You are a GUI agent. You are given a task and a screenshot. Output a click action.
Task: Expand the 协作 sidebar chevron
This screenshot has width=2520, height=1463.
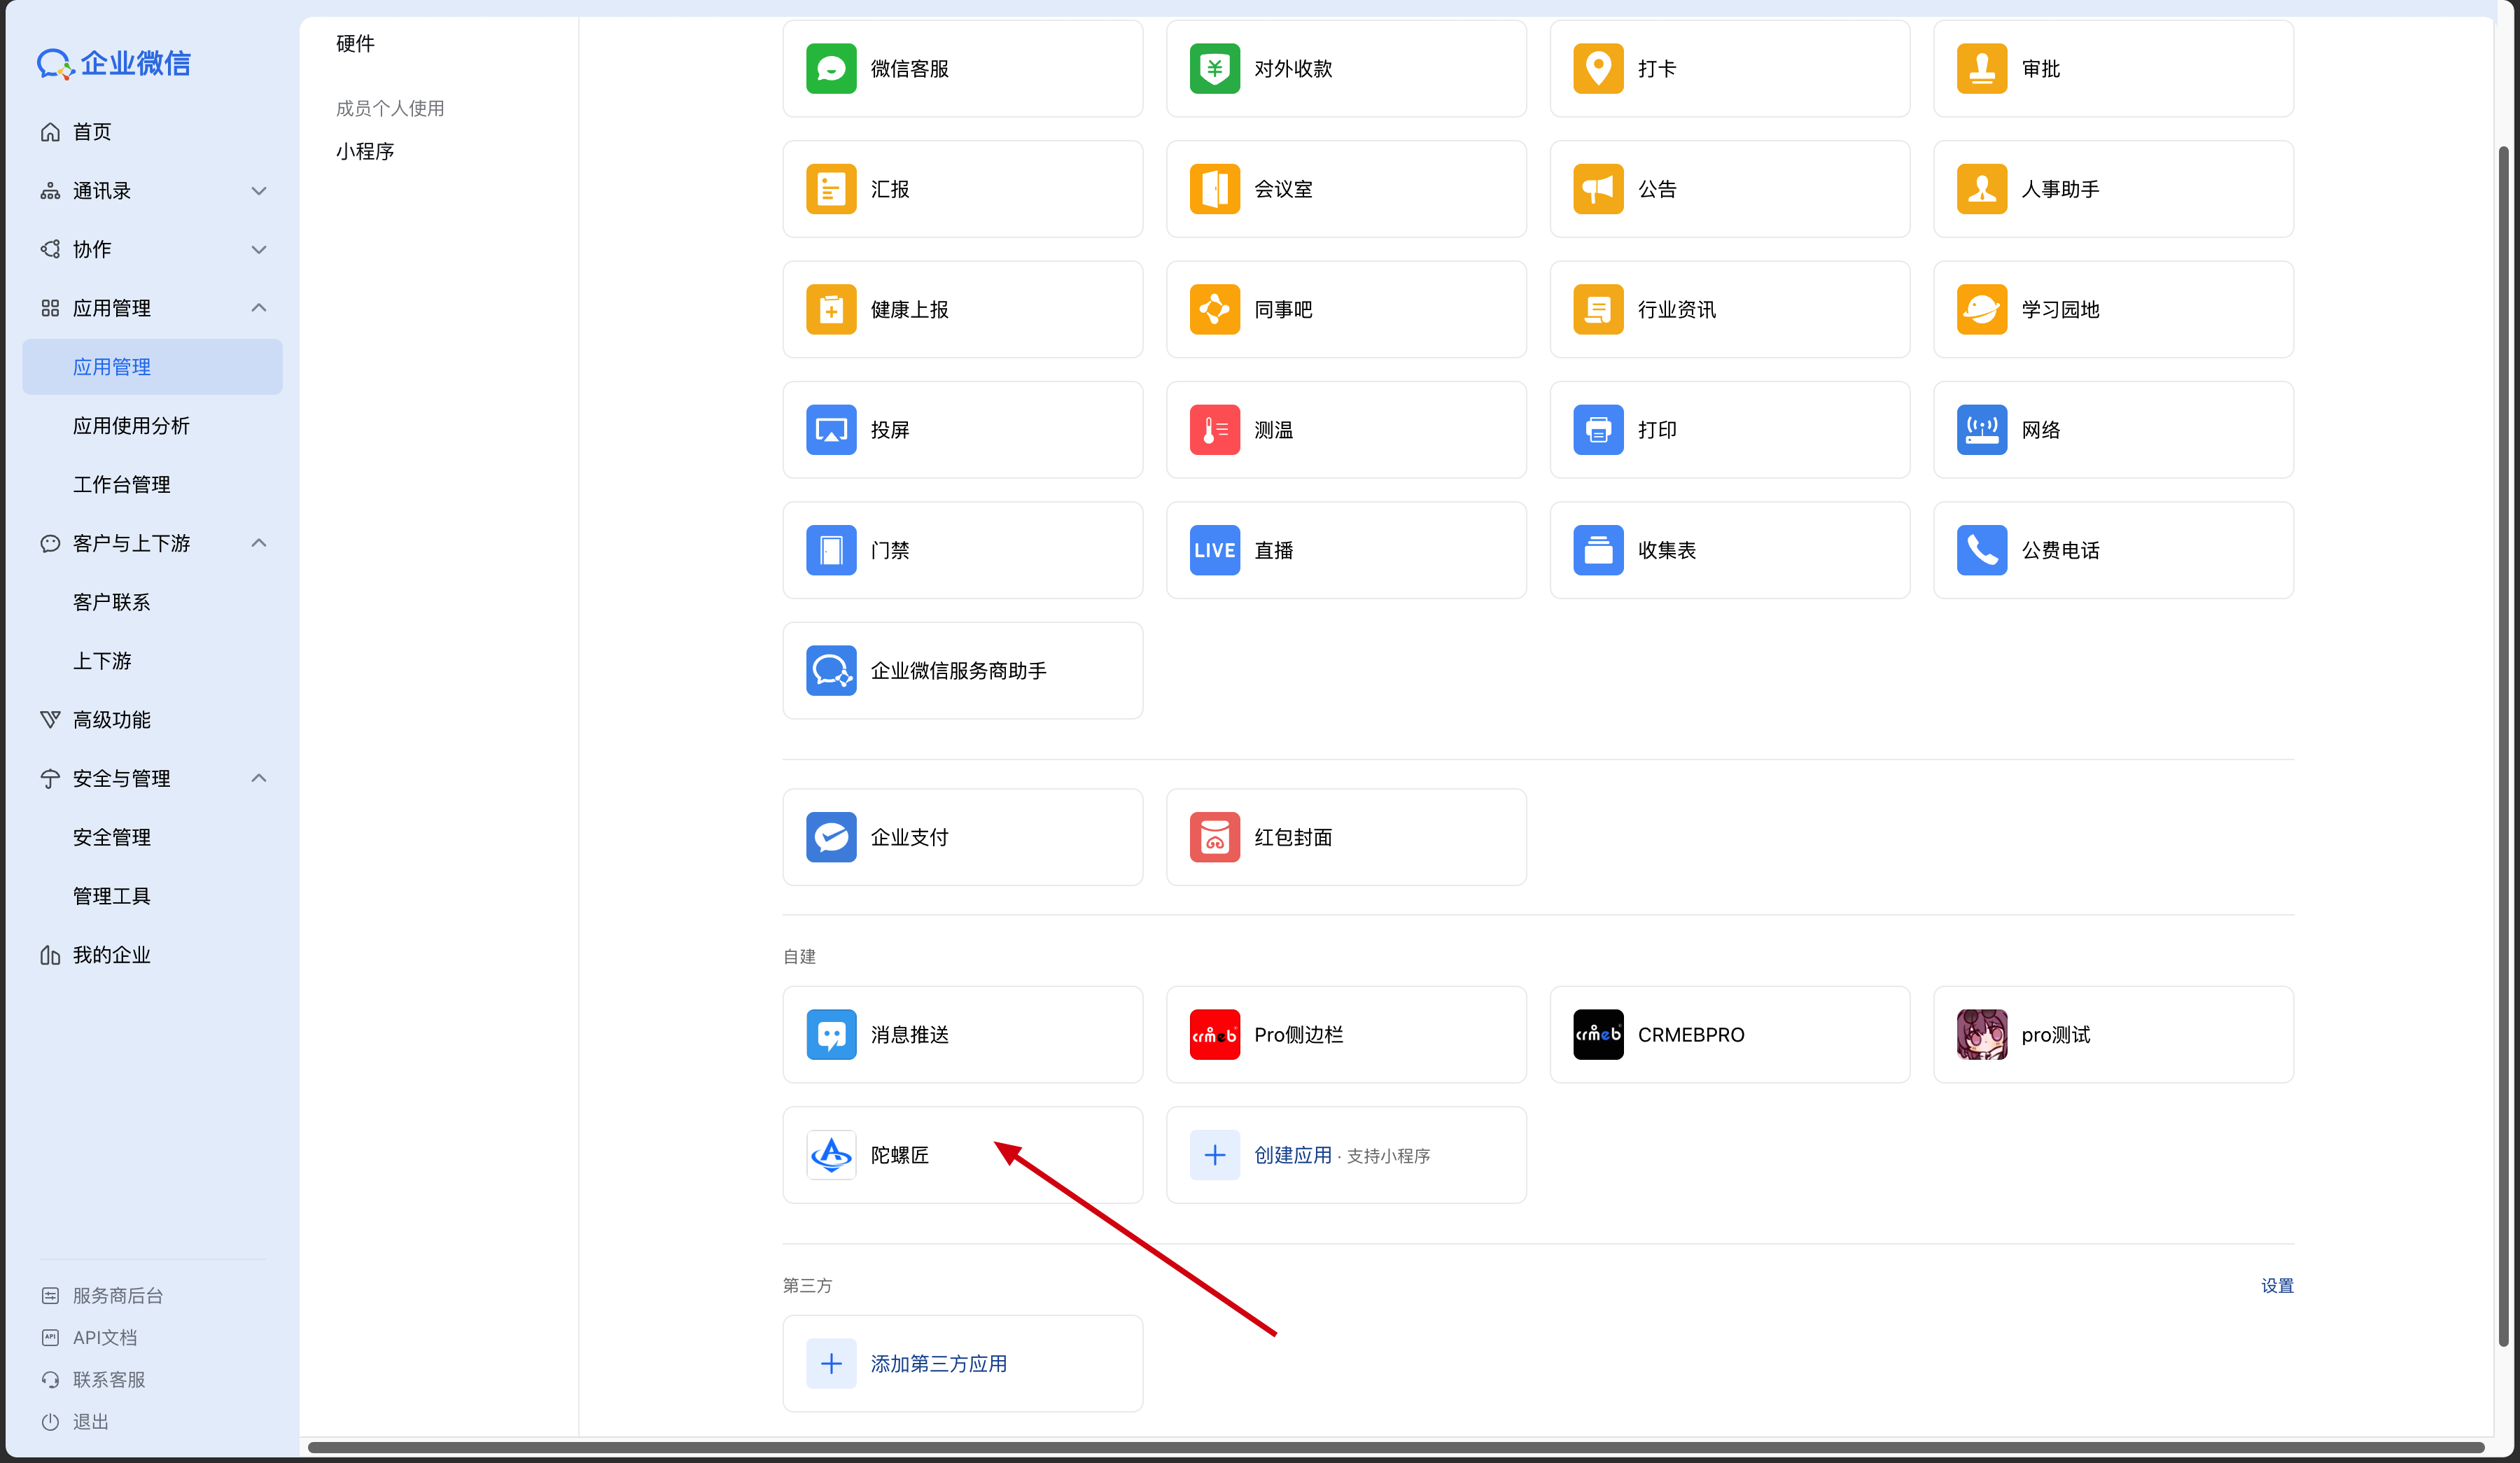[258, 249]
